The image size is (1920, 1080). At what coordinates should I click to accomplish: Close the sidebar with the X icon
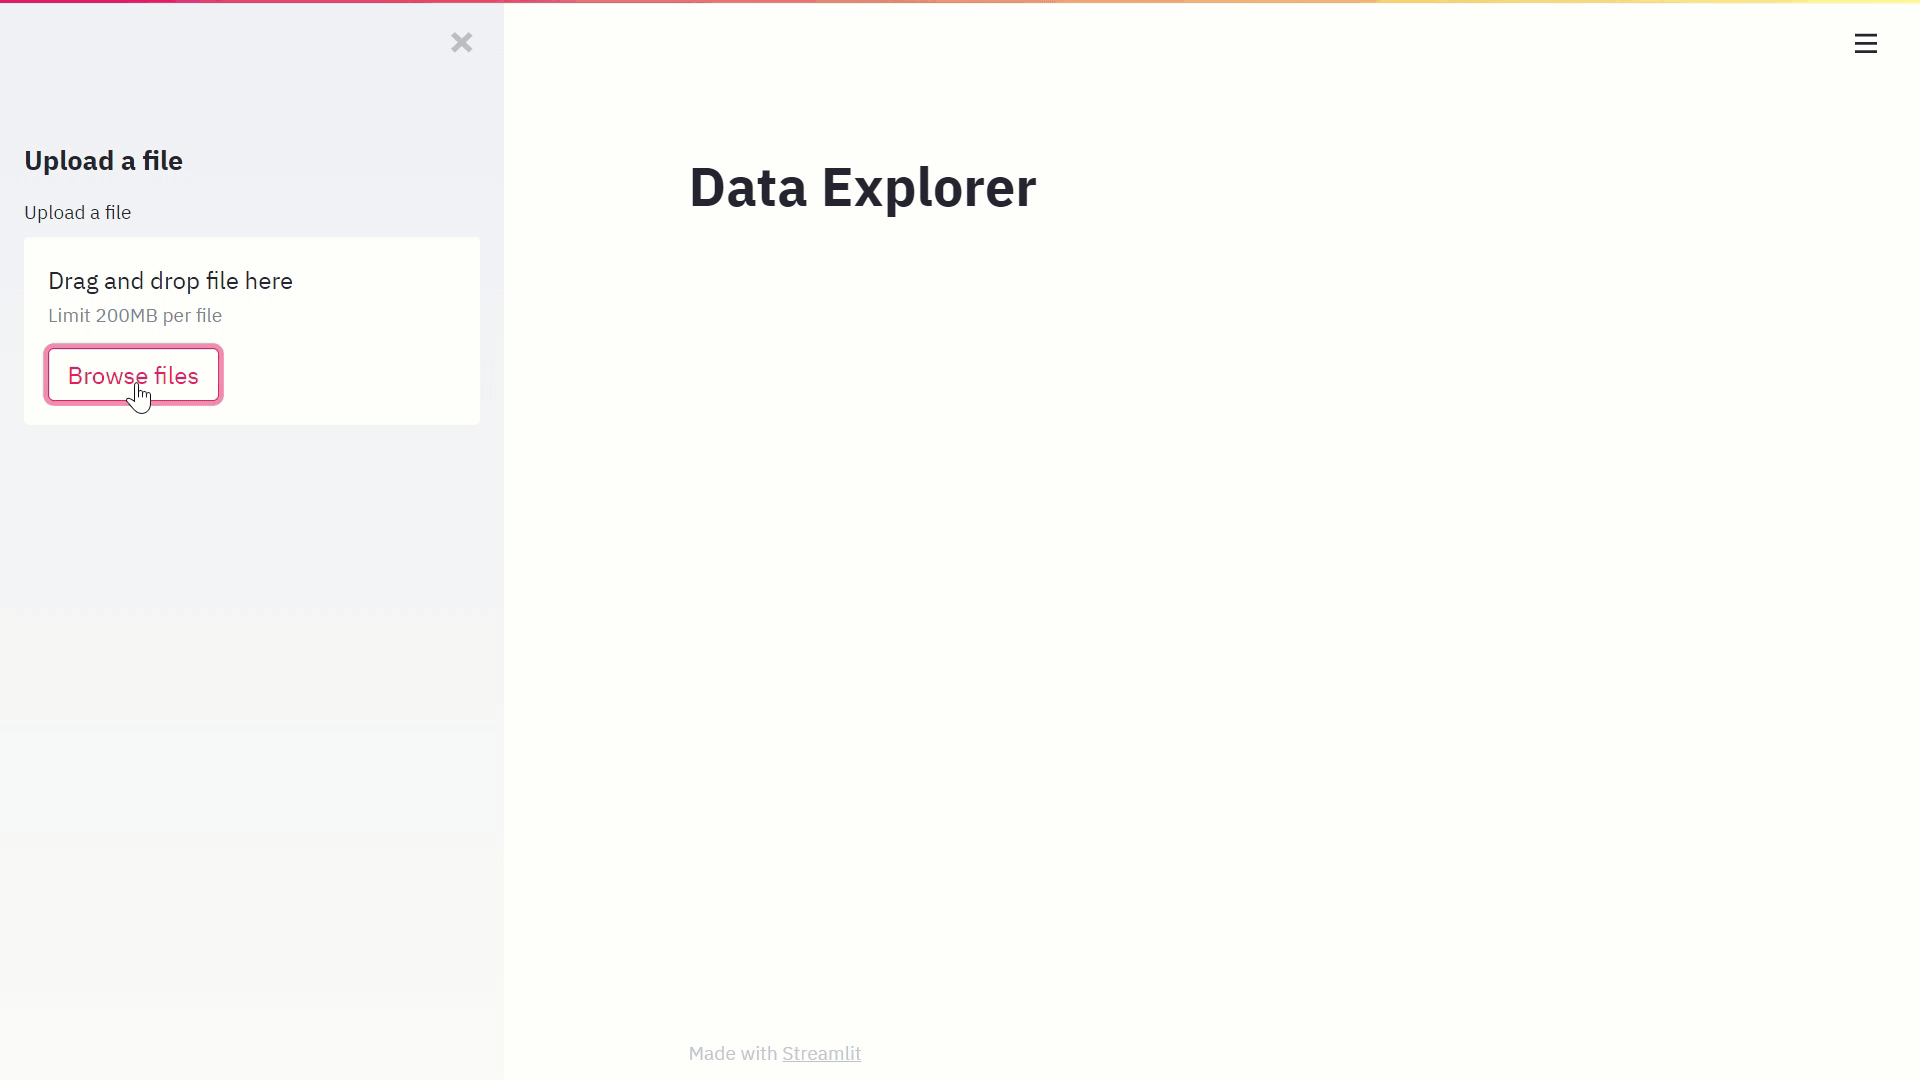(x=461, y=42)
